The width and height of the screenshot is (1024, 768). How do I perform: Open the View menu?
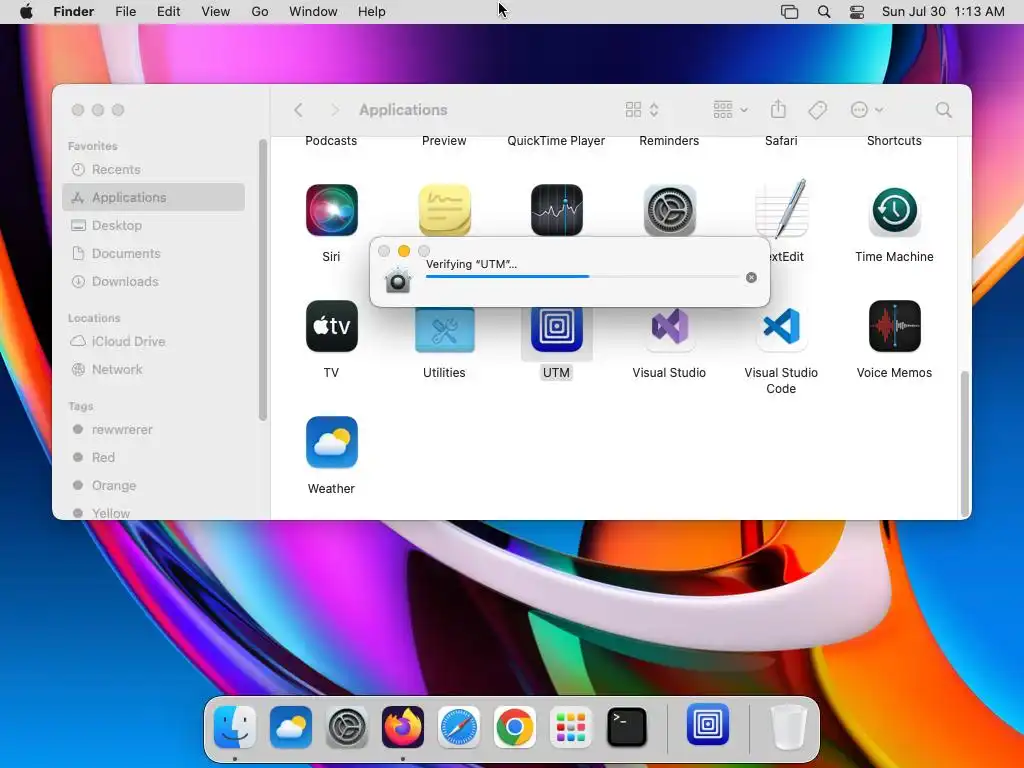click(x=216, y=12)
